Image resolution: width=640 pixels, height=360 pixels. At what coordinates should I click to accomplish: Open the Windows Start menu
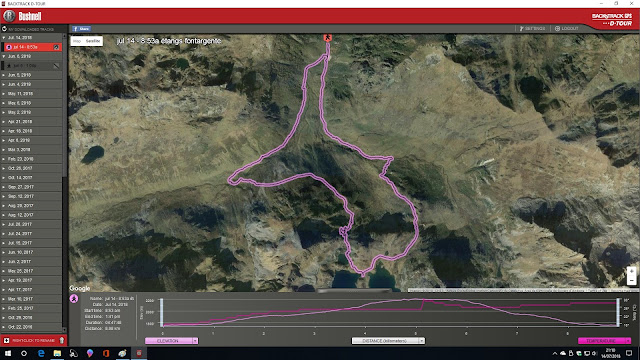(x=8, y=353)
